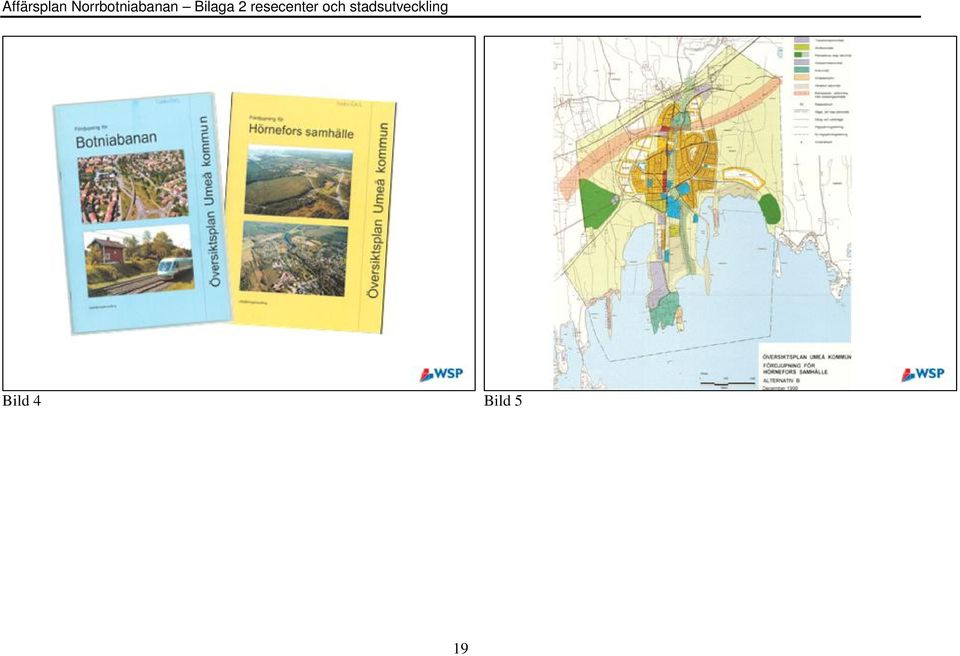Click the vertical 'Översiktsplan Umeå kommun' text on blue booklet
Viewport: 960px width, 656px height.
[210, 202]
